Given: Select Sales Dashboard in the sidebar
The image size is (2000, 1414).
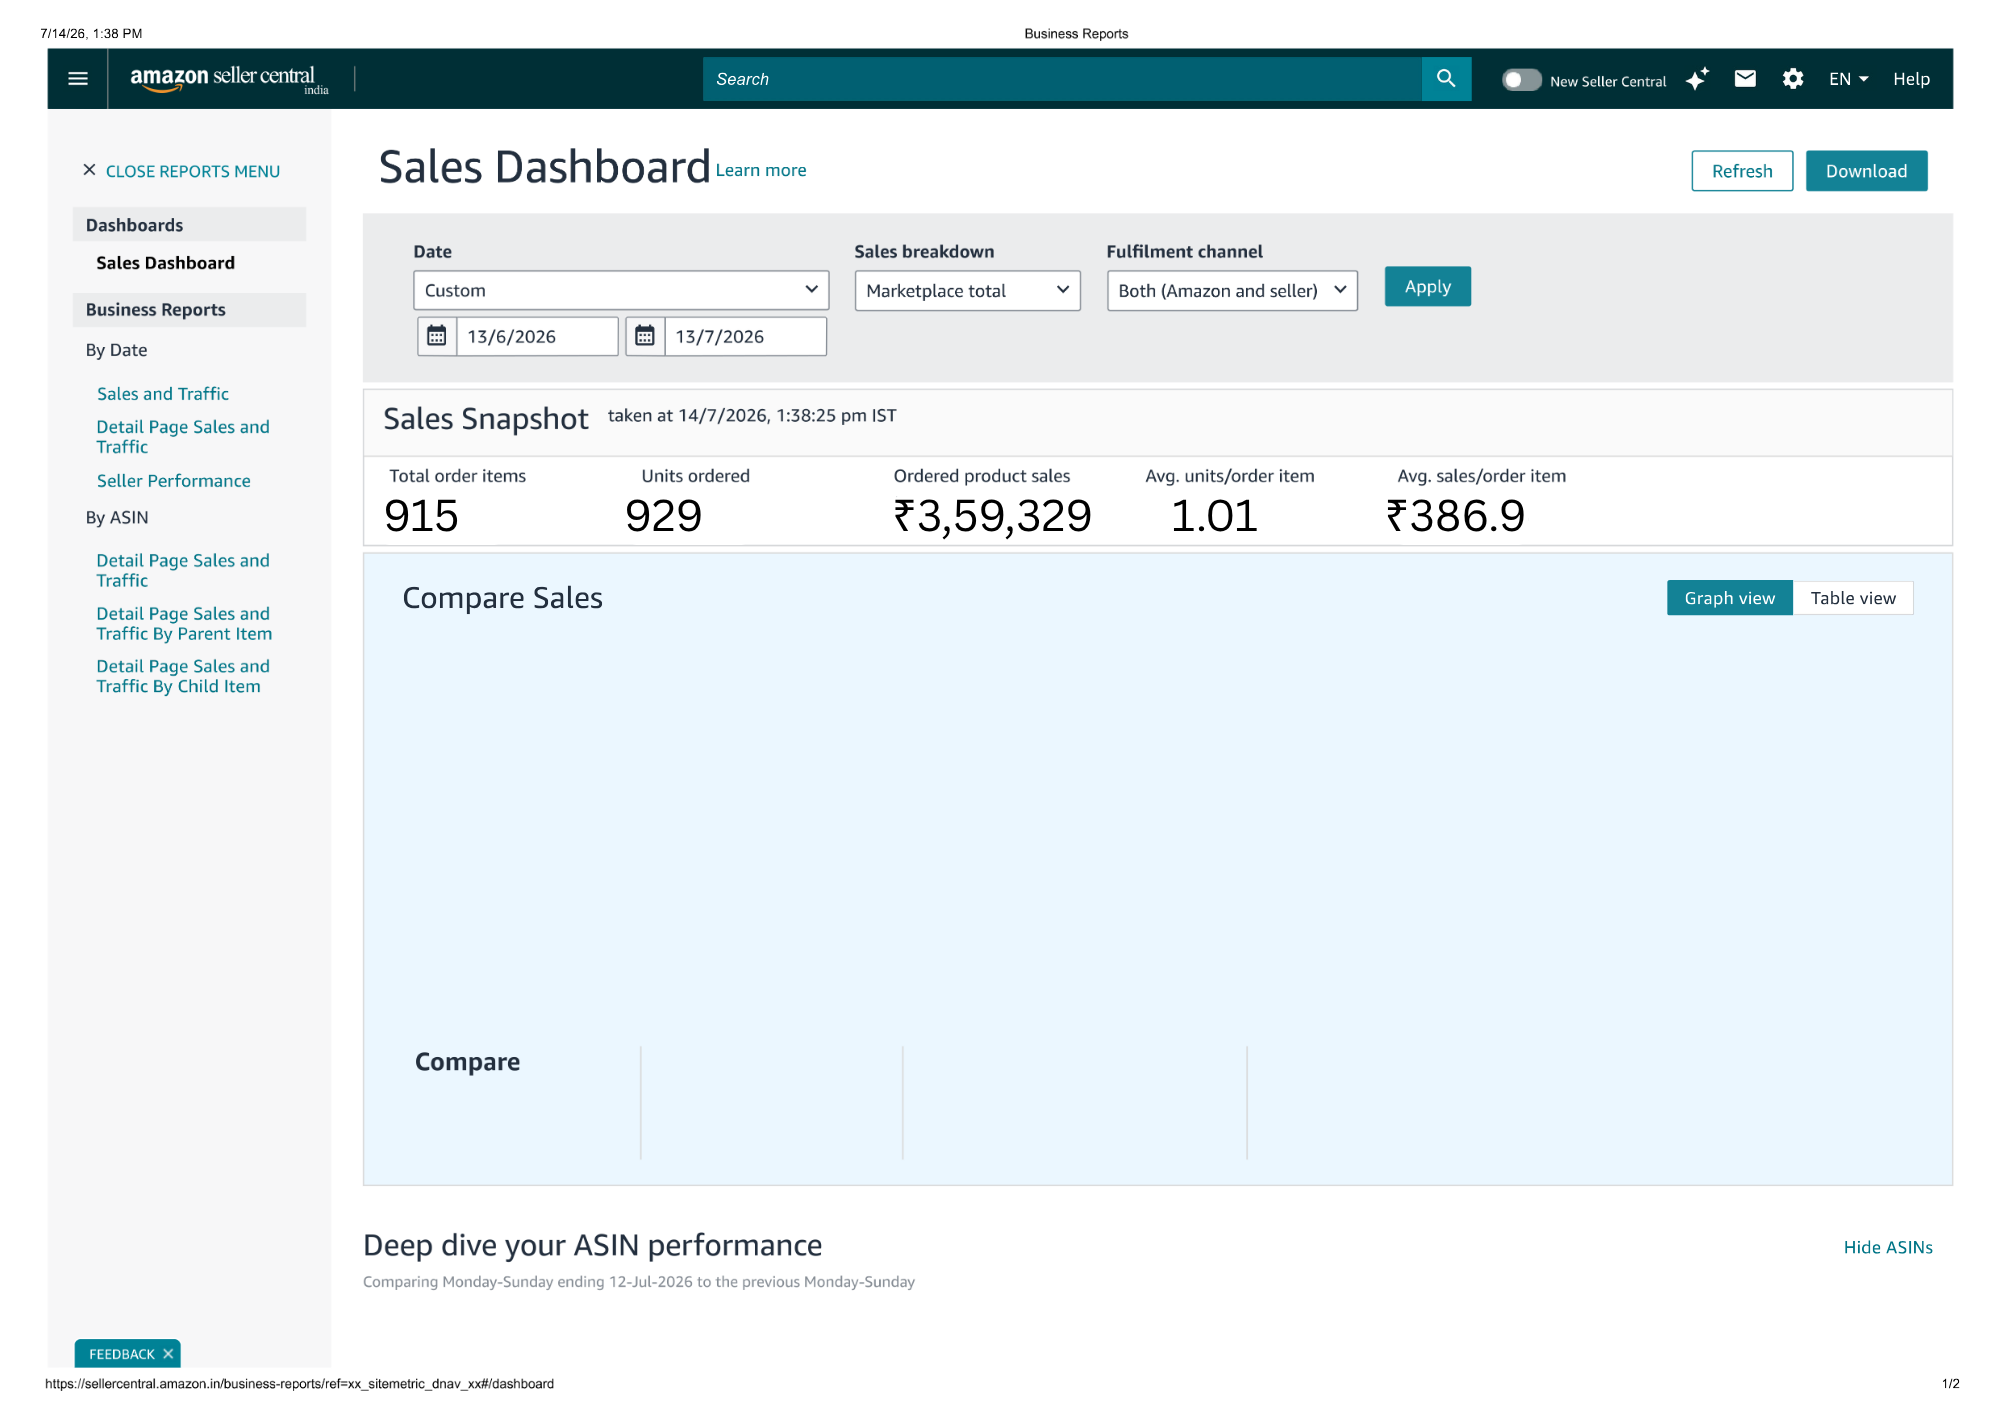Looking at the screenshot, I should 165,263.
